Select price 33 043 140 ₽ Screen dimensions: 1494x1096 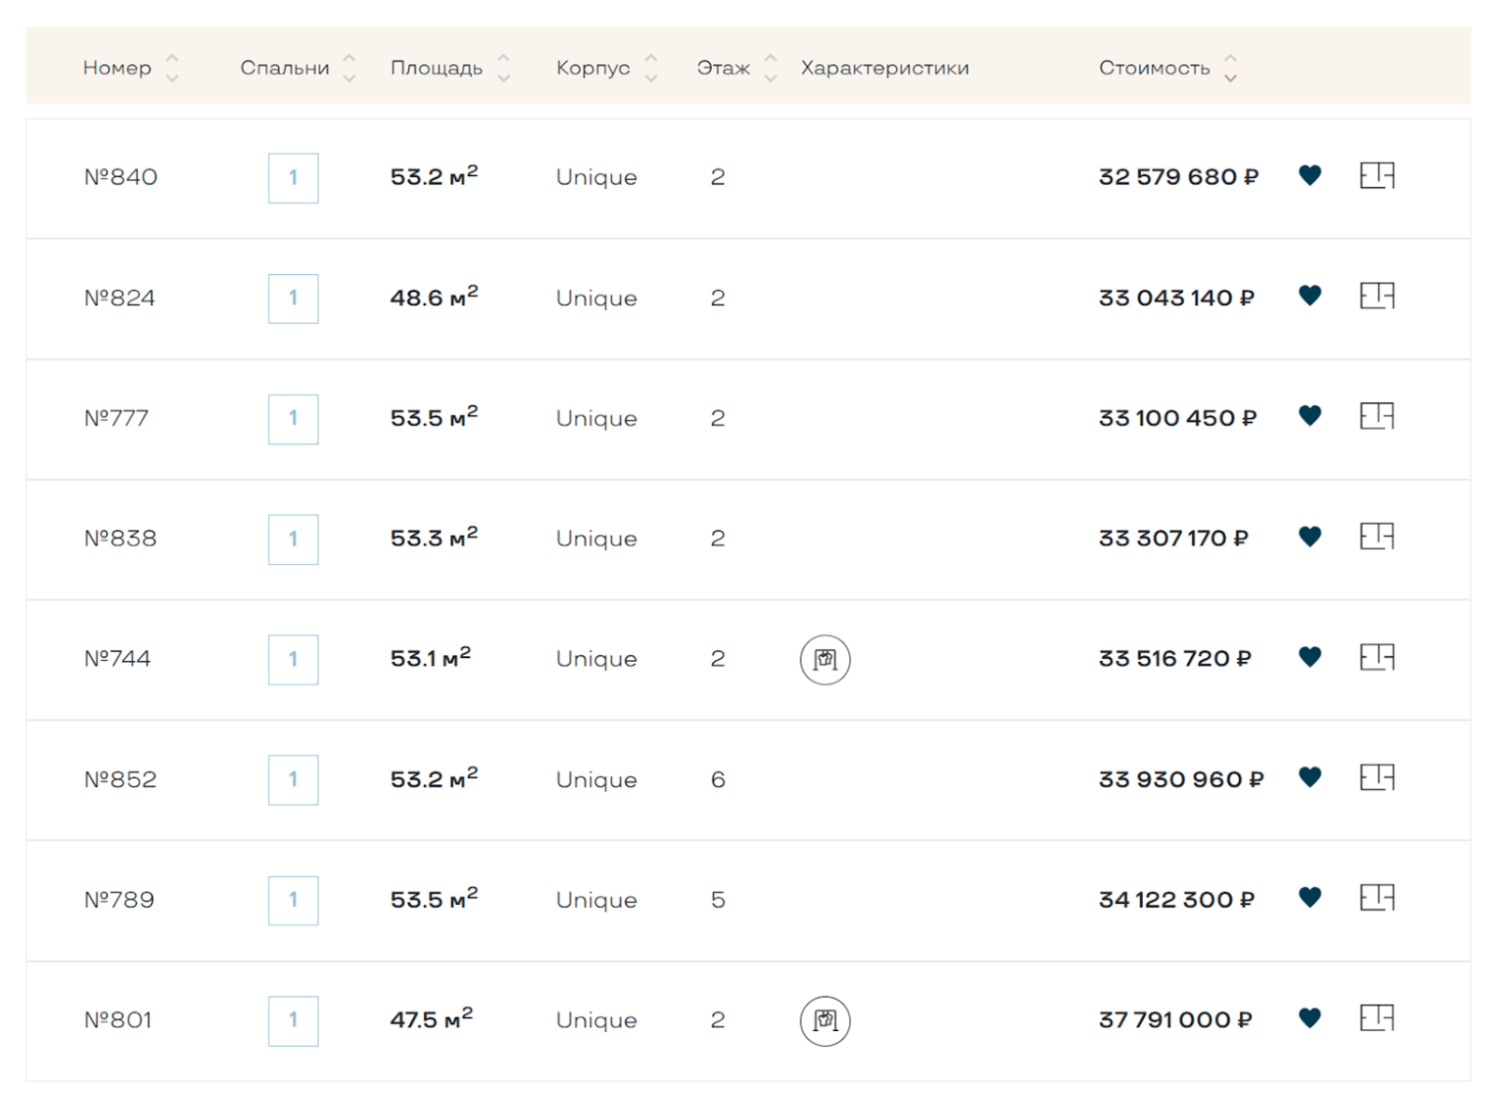tap(1176, 298)
